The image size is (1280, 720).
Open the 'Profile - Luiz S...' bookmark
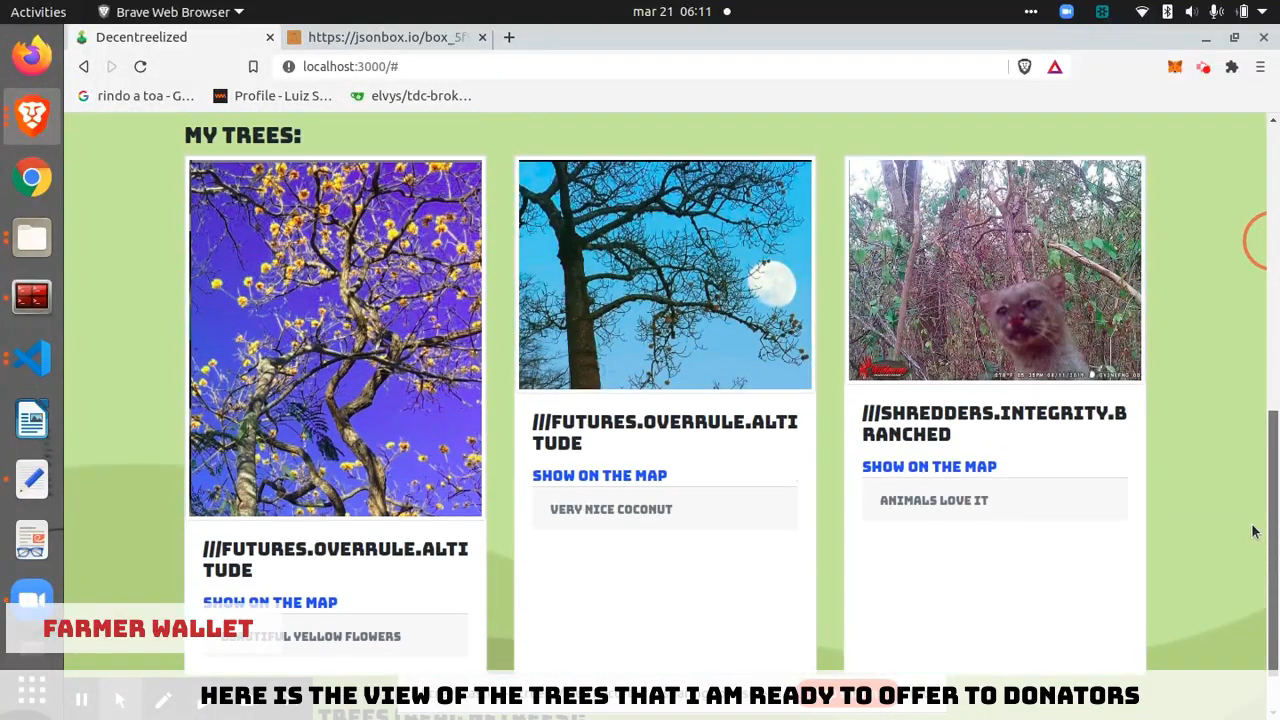[273, 96]
